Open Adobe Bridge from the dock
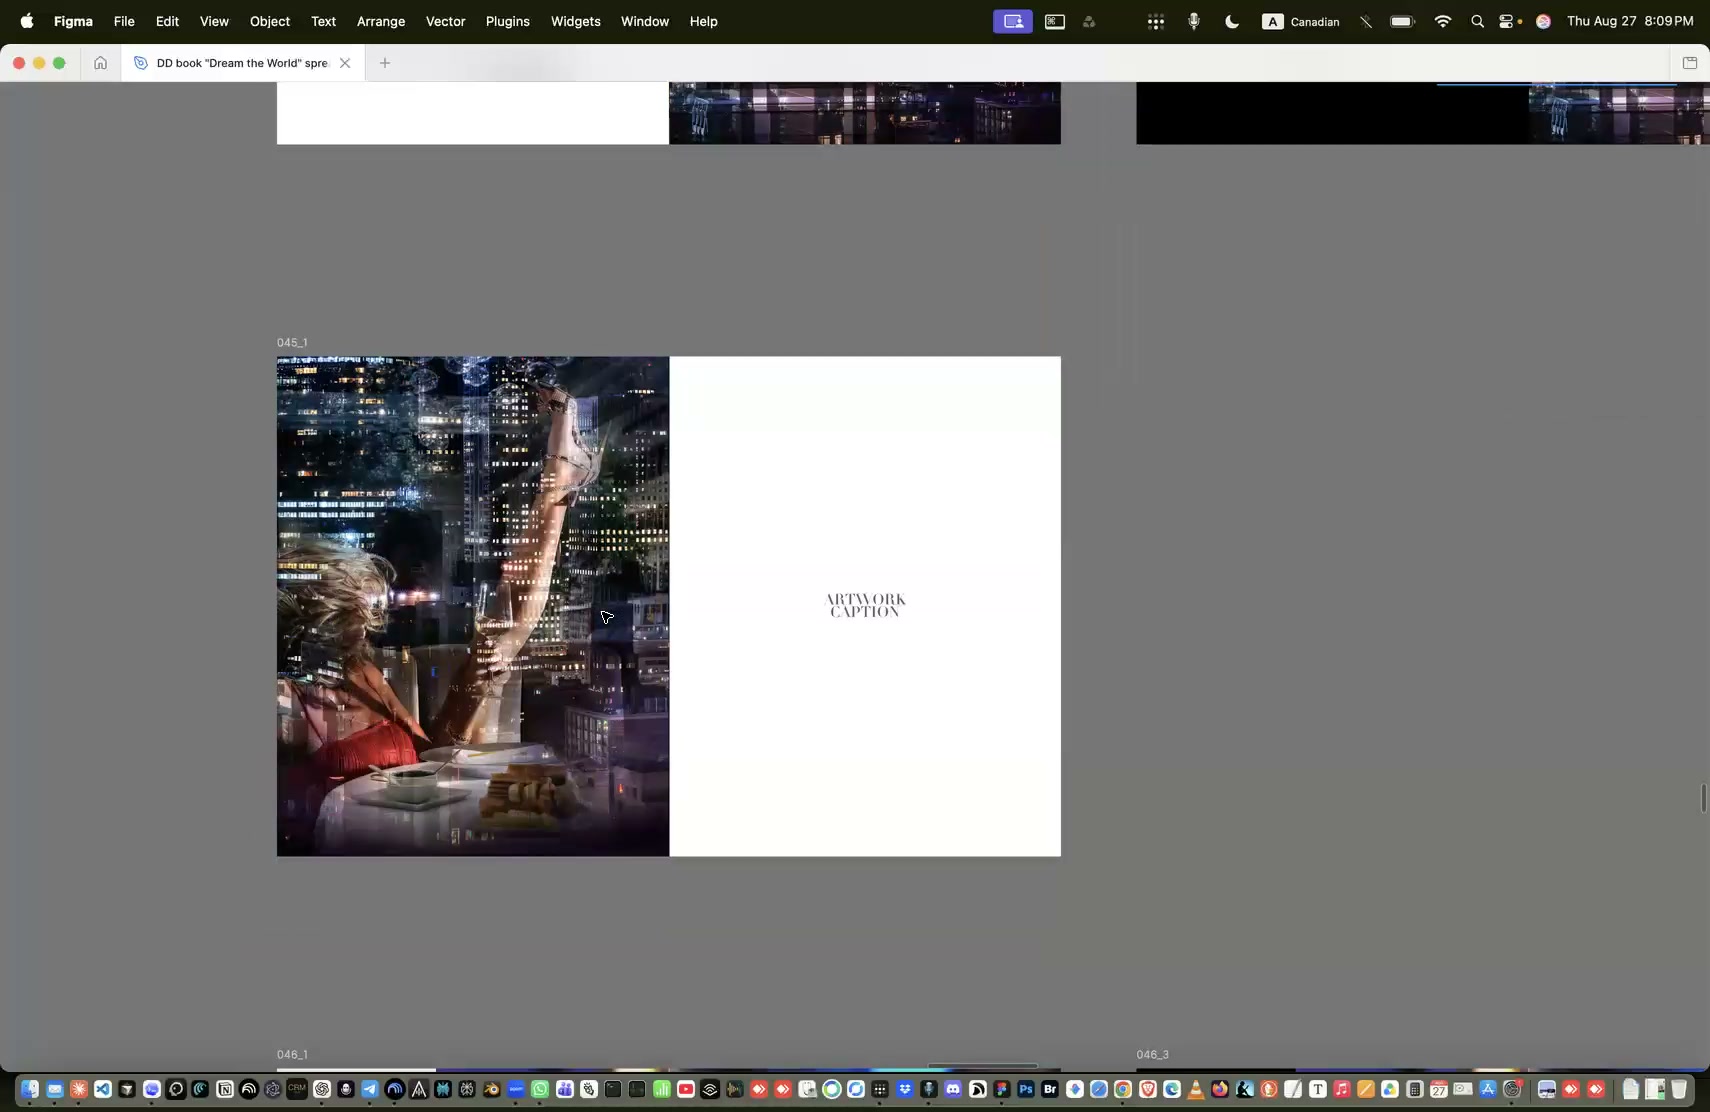This screenshot has width=1710, height=1112. [x=1050, y=1089]
